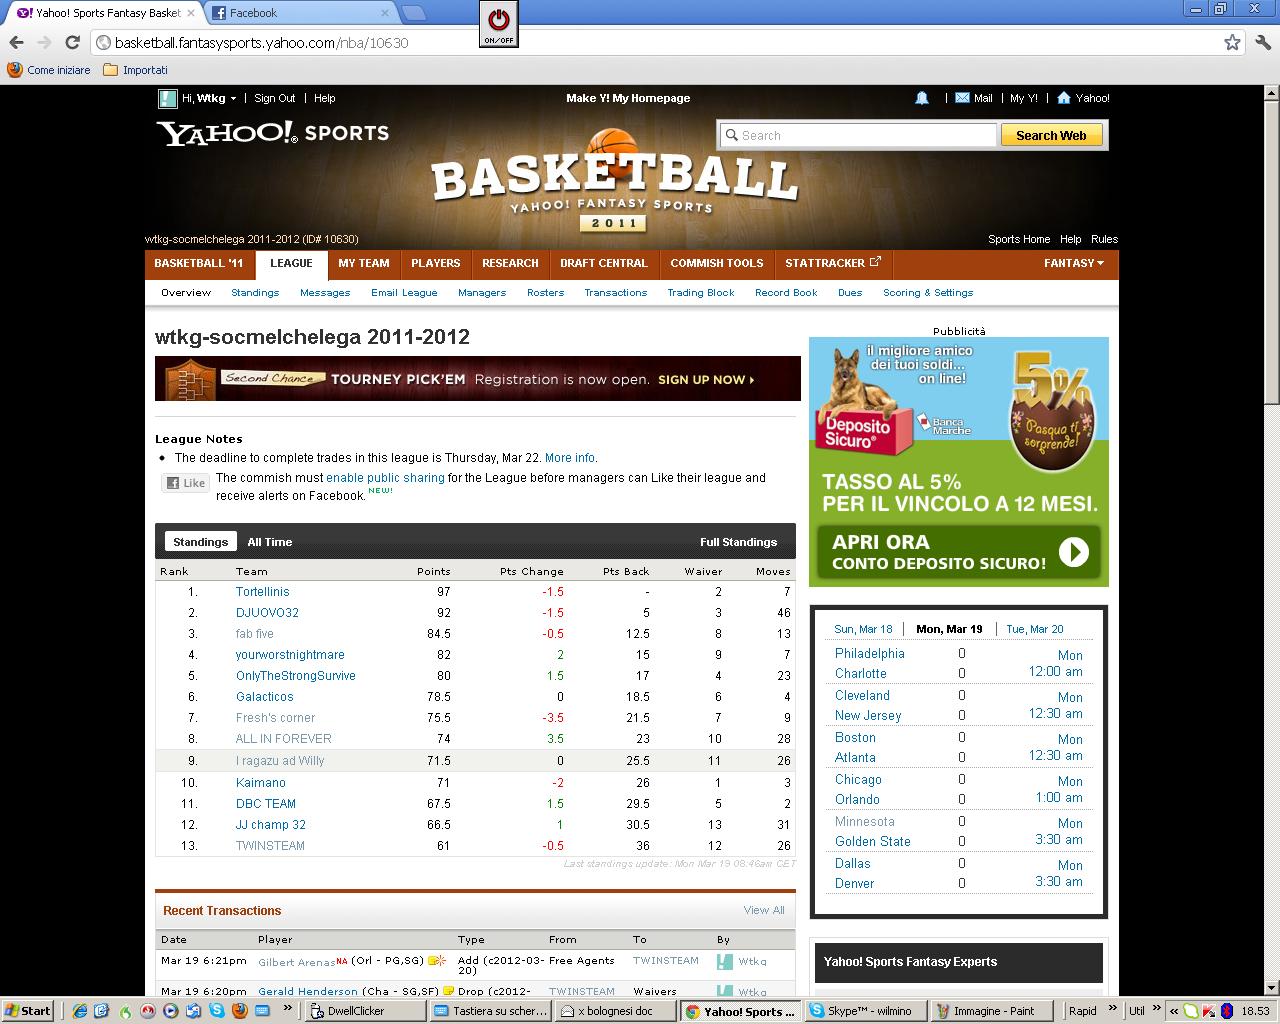1280x1024 pixels.
Task: Bookmark page with the star icon
Action: coord(1232,42)
